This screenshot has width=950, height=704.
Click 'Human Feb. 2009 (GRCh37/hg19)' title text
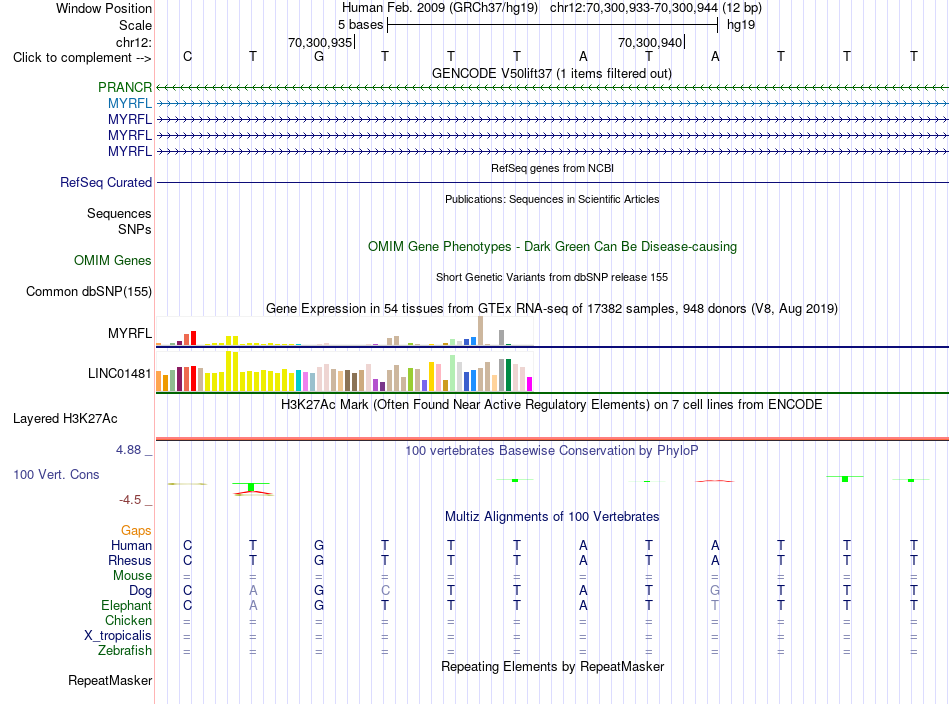(440, 8)
